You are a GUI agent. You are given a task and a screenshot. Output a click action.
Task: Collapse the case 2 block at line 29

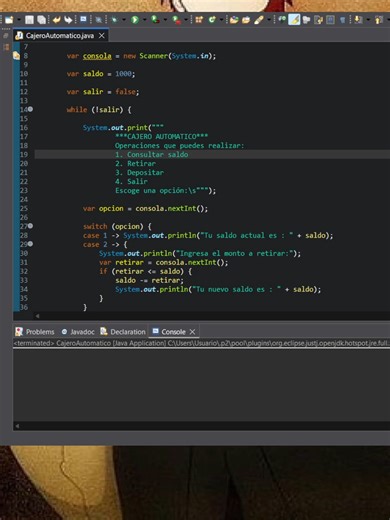tap(30, 244)
